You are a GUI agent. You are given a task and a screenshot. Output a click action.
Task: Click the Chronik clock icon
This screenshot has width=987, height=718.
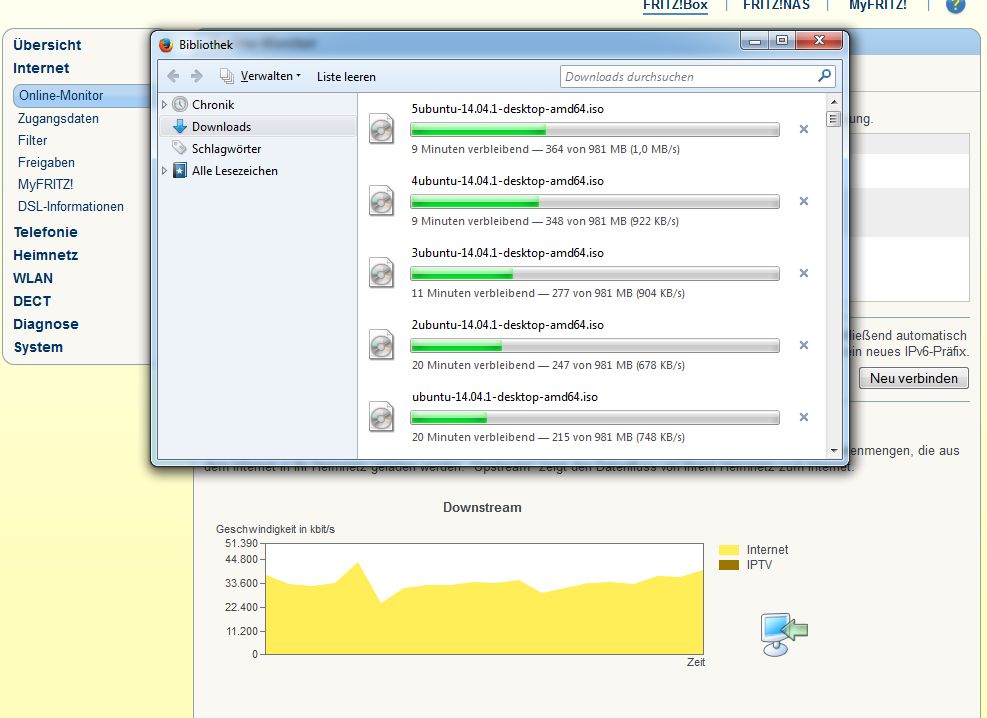tap(180, 104)
